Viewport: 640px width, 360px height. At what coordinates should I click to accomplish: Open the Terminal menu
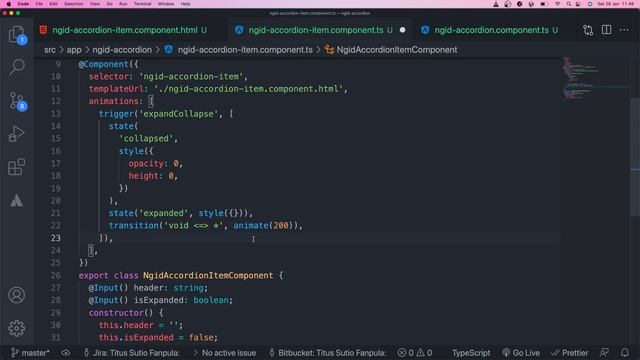(x=142, y=4)
